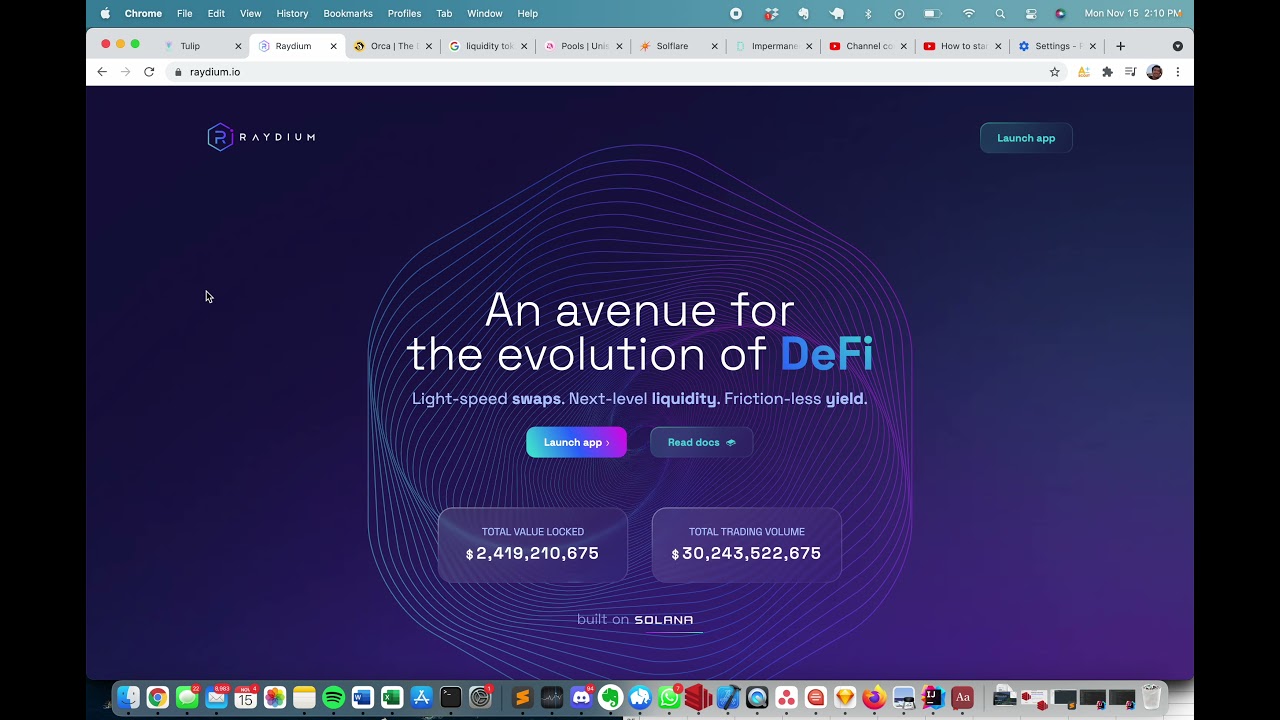
Task: Open Terminal from the Dock
Action: pos(451,697)
